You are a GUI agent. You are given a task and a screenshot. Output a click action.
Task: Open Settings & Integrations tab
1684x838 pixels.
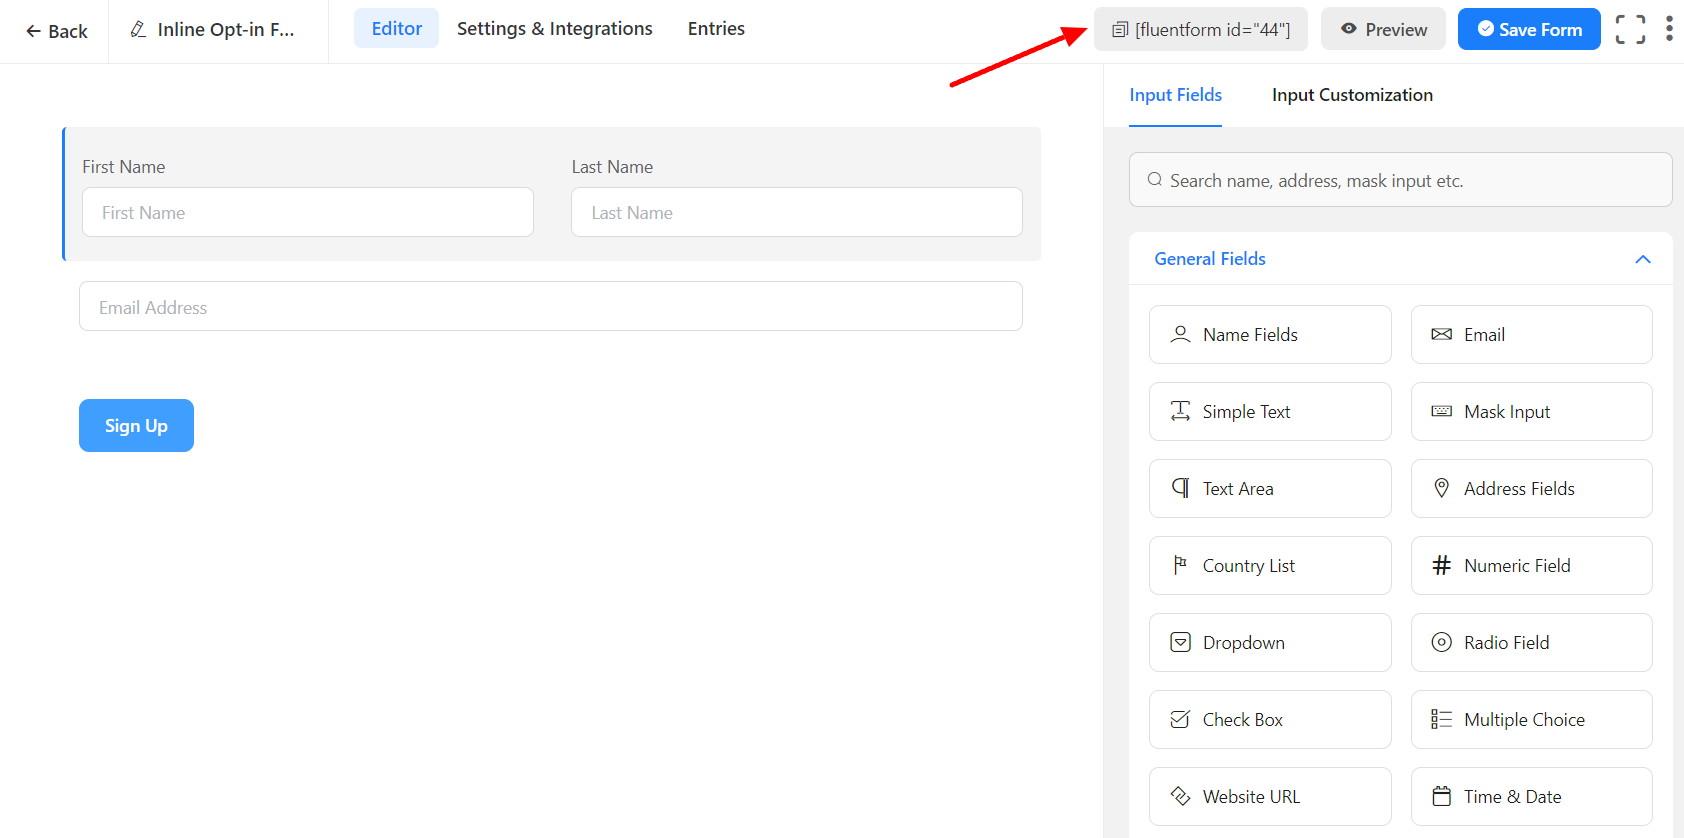(x=554, y=29)
